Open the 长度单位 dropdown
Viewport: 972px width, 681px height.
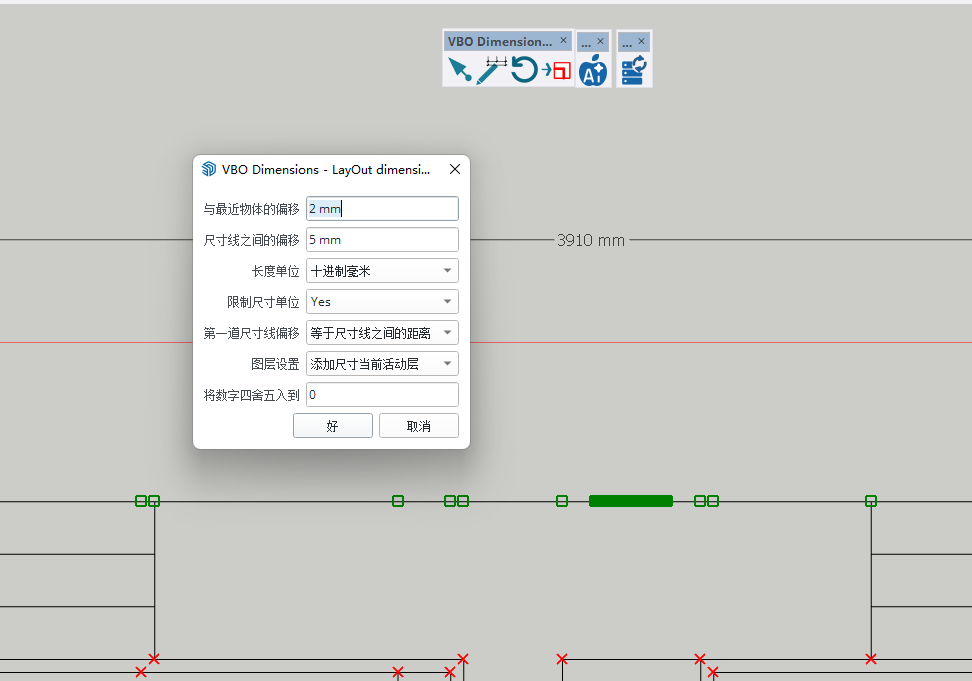click(x=382, y=271)
